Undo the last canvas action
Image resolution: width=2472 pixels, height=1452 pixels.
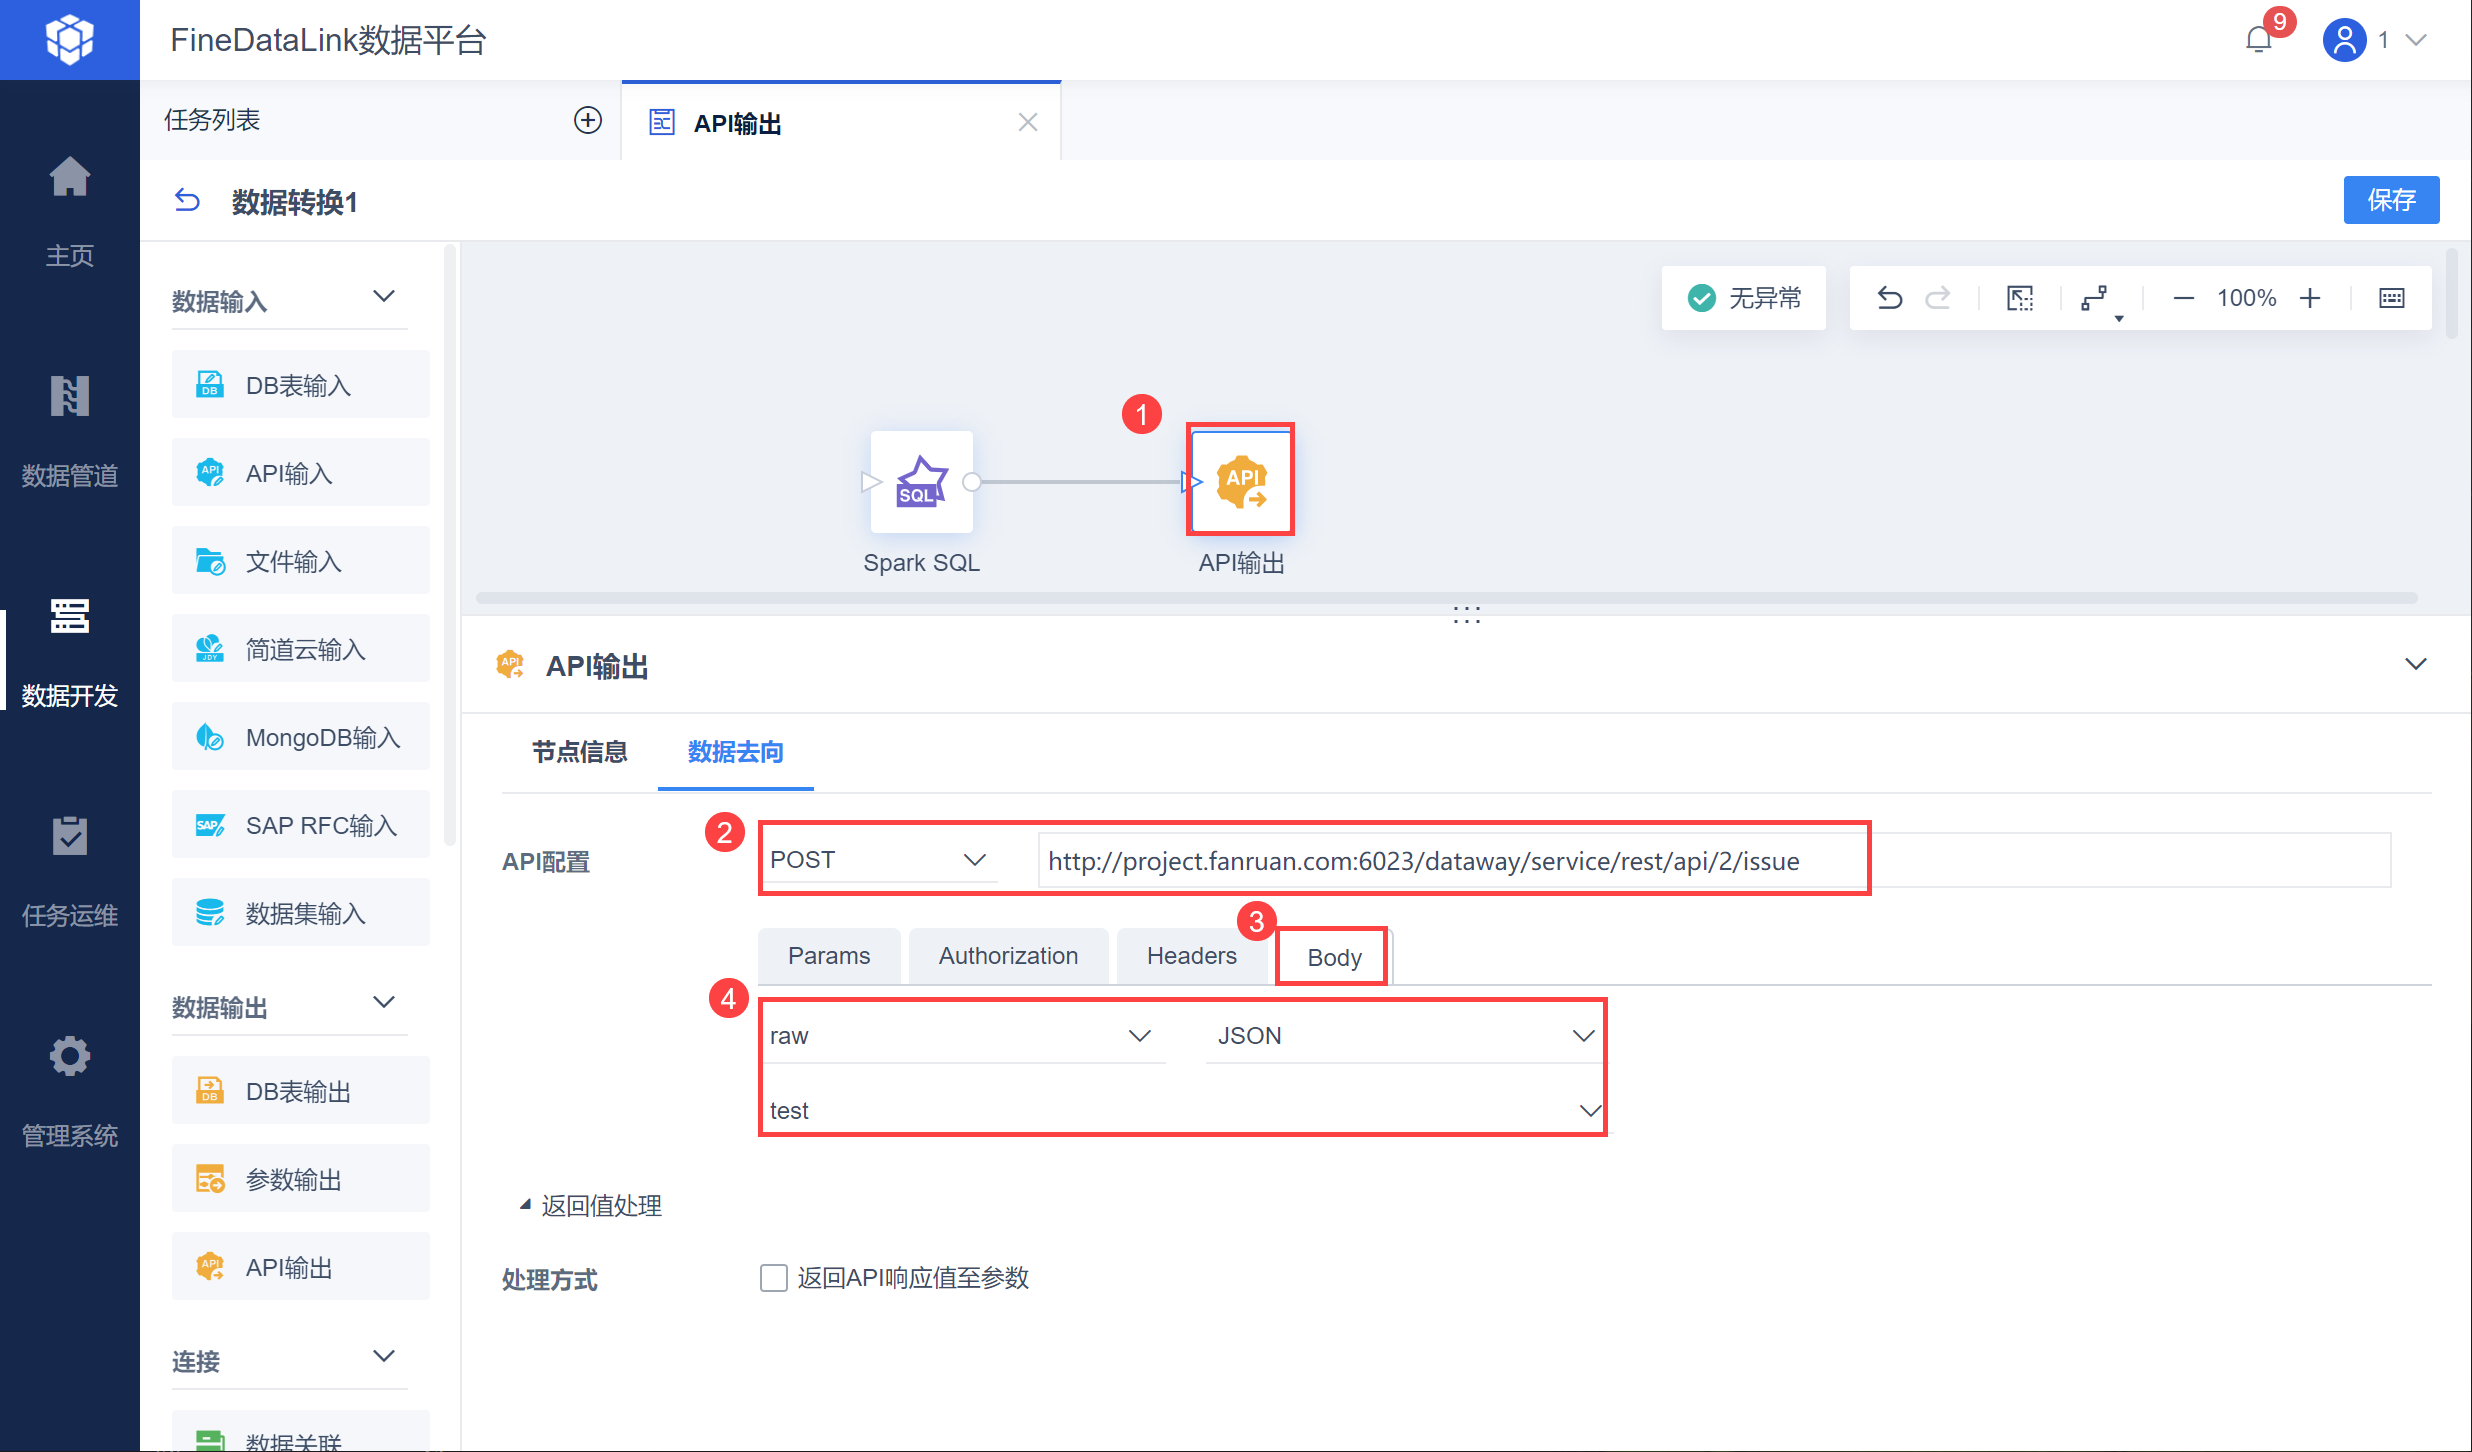click(1889, 298)
